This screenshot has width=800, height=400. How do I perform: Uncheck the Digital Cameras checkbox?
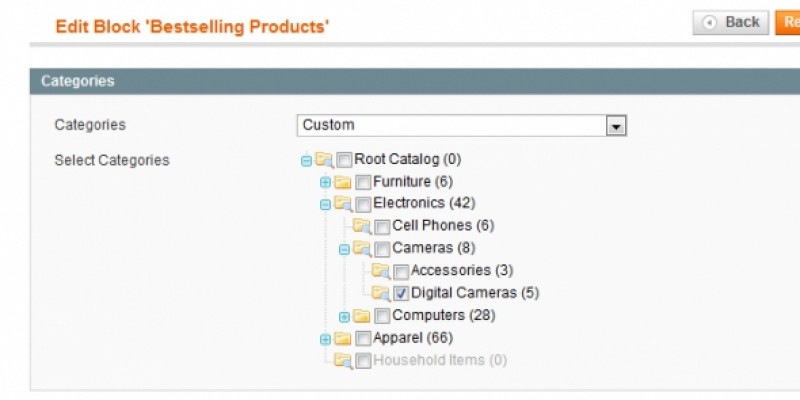(x=401, y=294)
